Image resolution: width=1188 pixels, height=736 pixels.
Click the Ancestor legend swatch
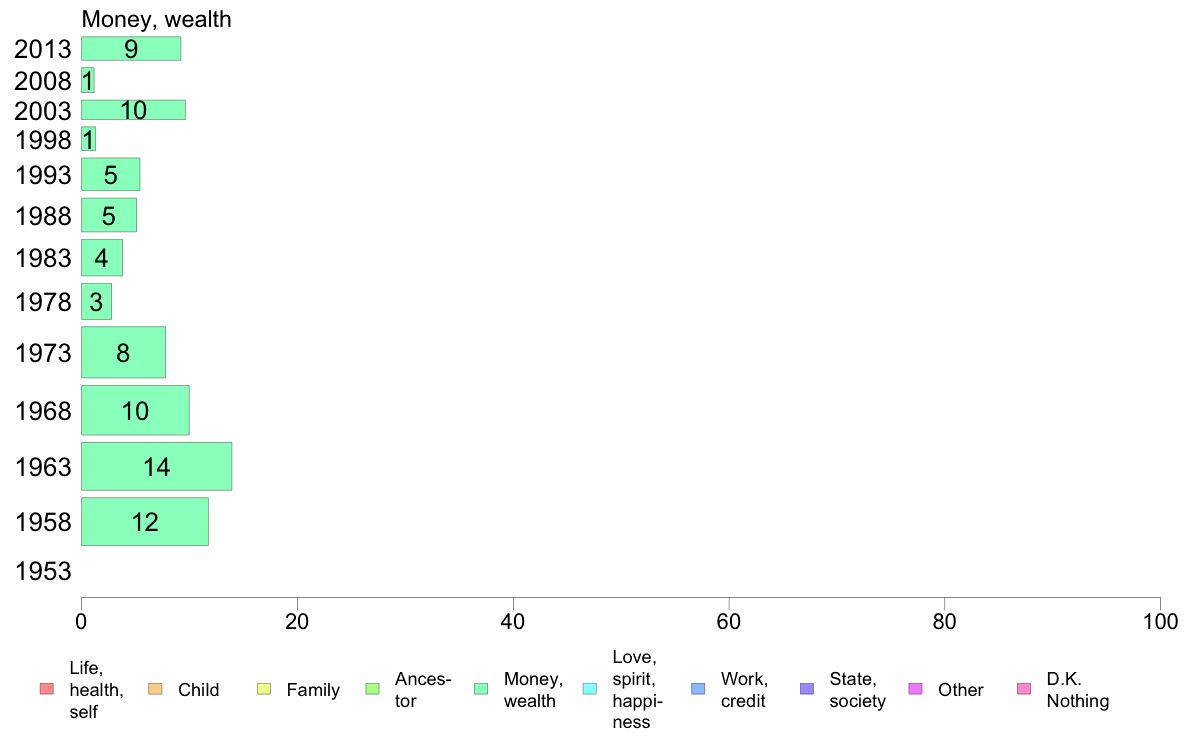pyautogui.click(x=372, y=689)
